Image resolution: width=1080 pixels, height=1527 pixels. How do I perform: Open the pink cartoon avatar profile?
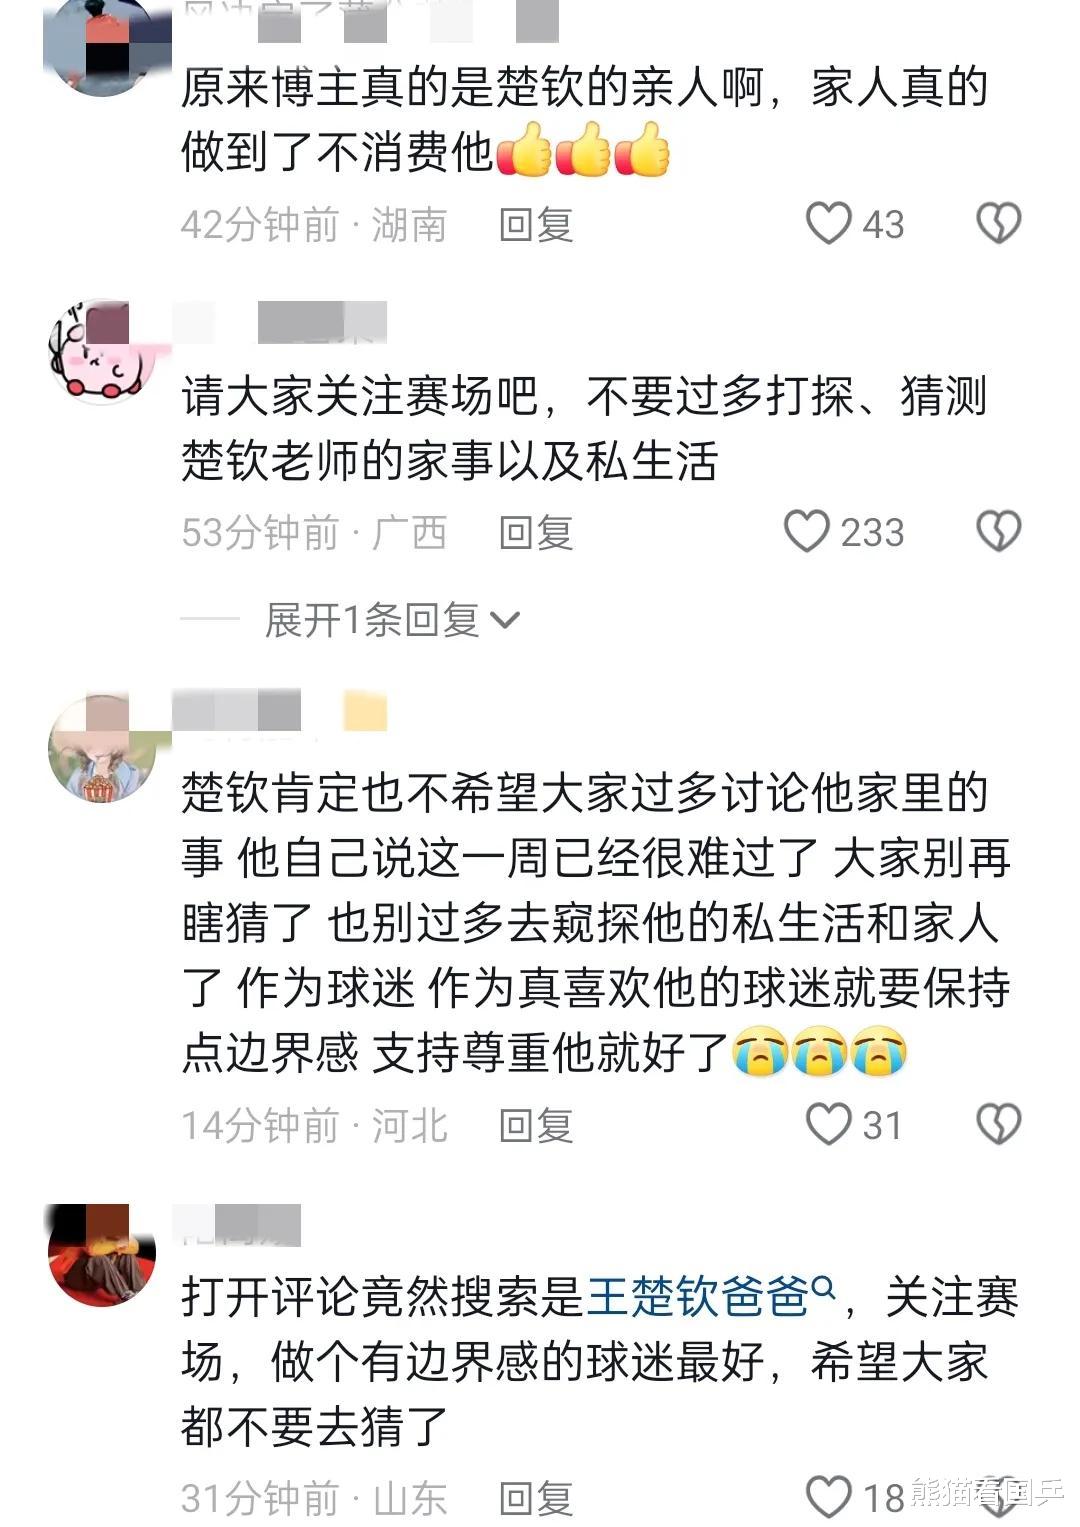tap(102, 352)
